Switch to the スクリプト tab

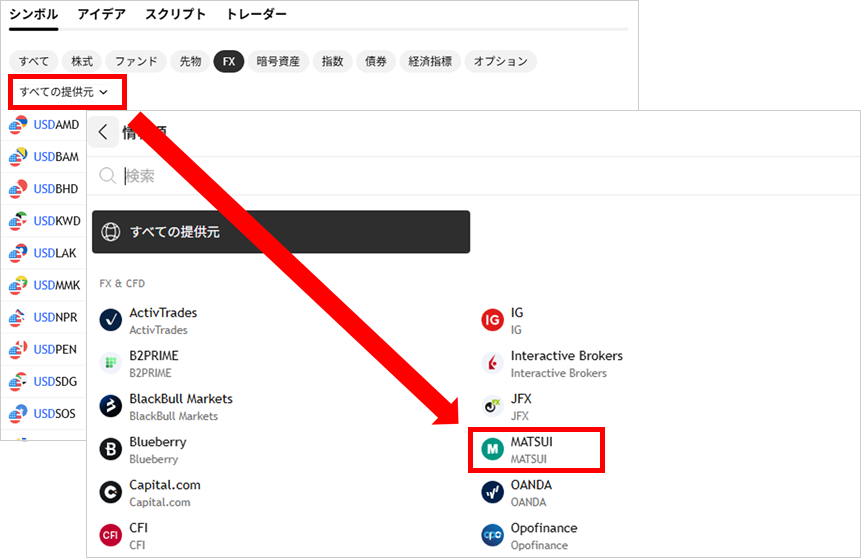pyautogui.click(x=176, y=14)
